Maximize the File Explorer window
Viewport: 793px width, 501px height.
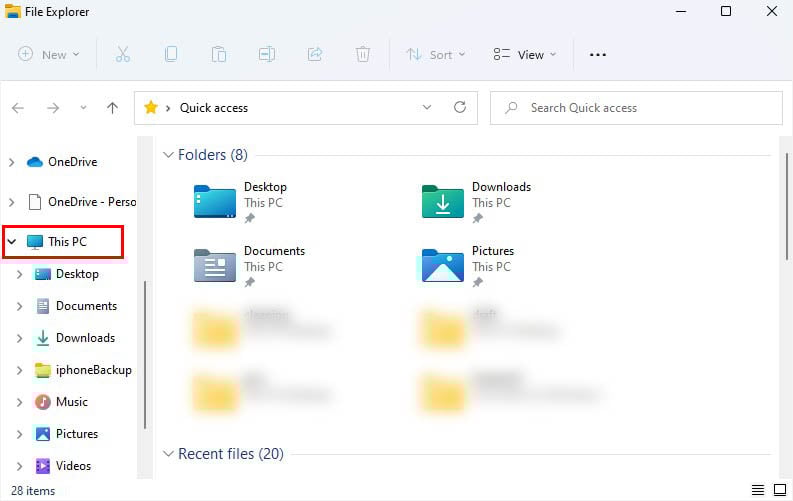726,11
